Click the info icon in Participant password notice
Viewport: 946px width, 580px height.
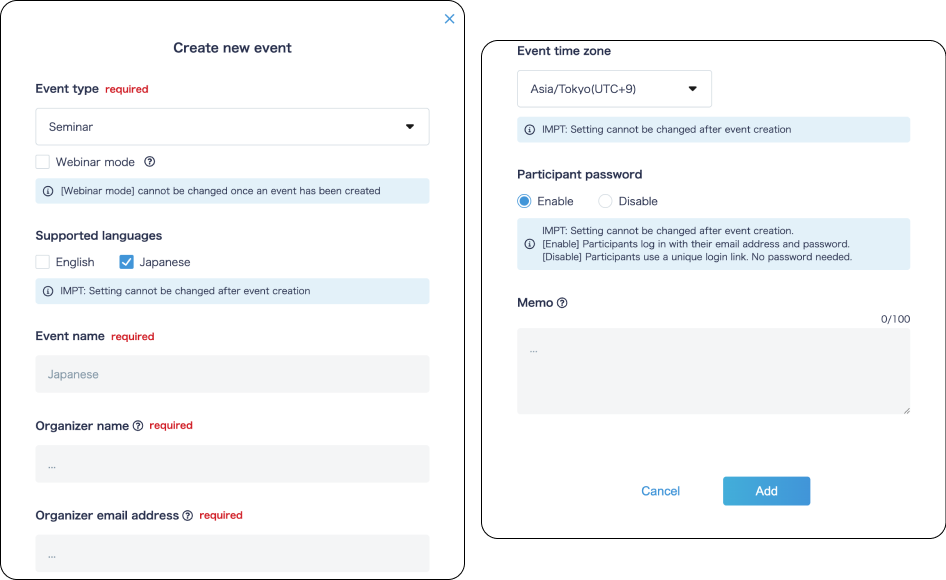tap(530, 244)
